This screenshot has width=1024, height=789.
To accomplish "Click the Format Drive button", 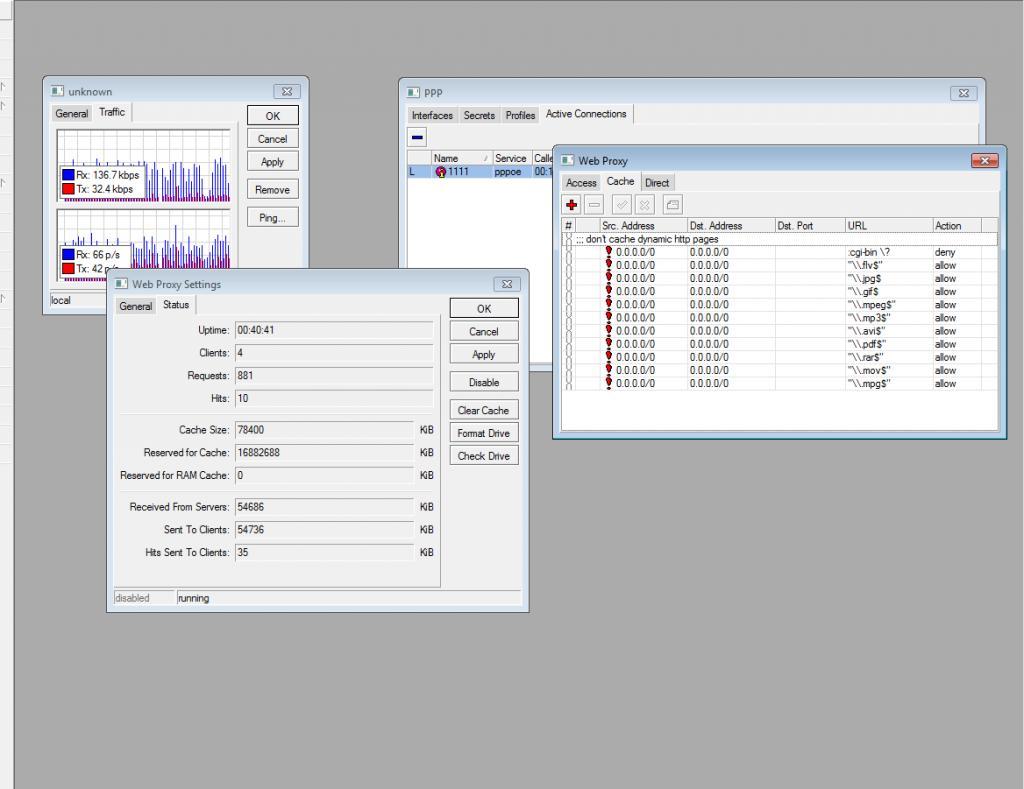I will click(484, 433).
